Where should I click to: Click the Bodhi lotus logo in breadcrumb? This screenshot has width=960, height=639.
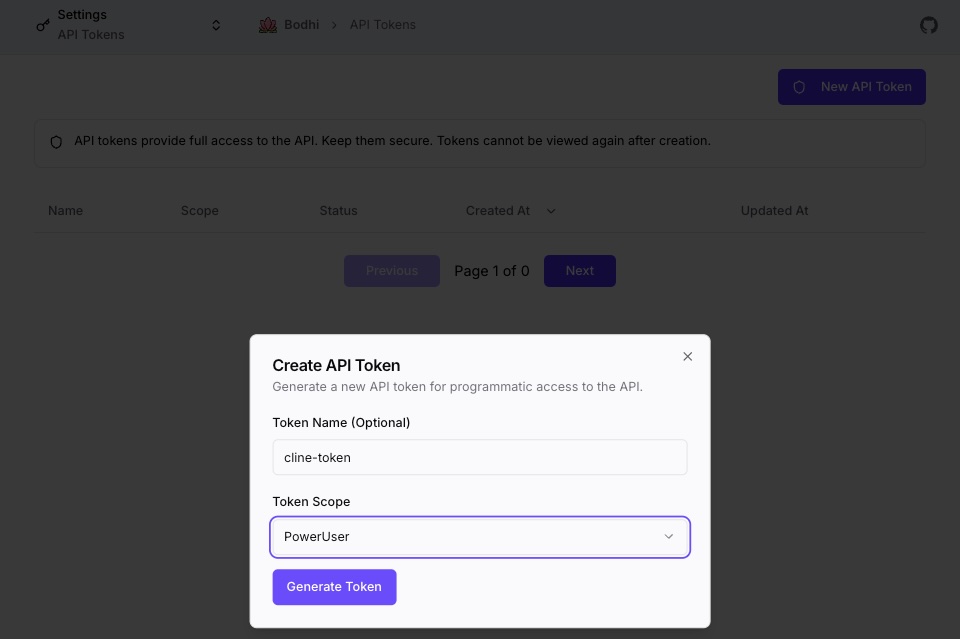tap(267, 24)
